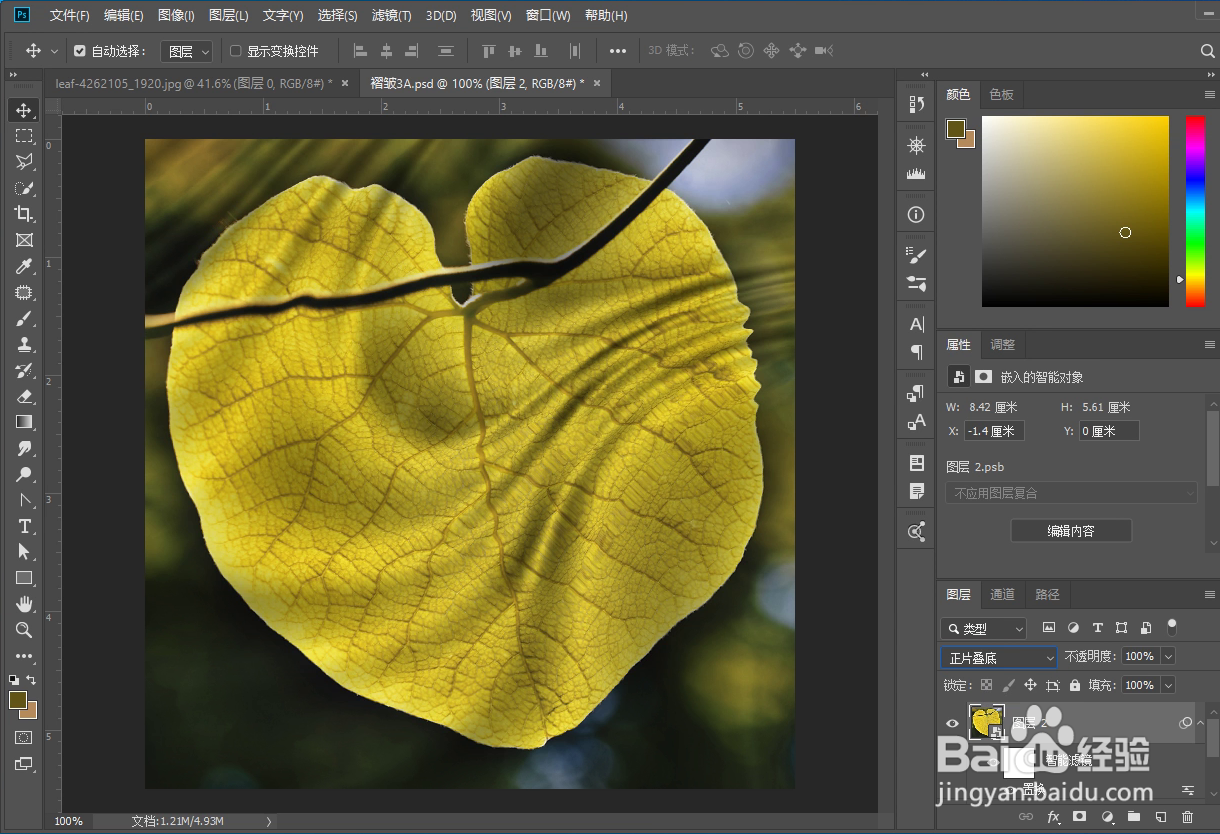Toggle layer filtering switch
Screen dimensions: 1220x834
(x=1172, y=627)
